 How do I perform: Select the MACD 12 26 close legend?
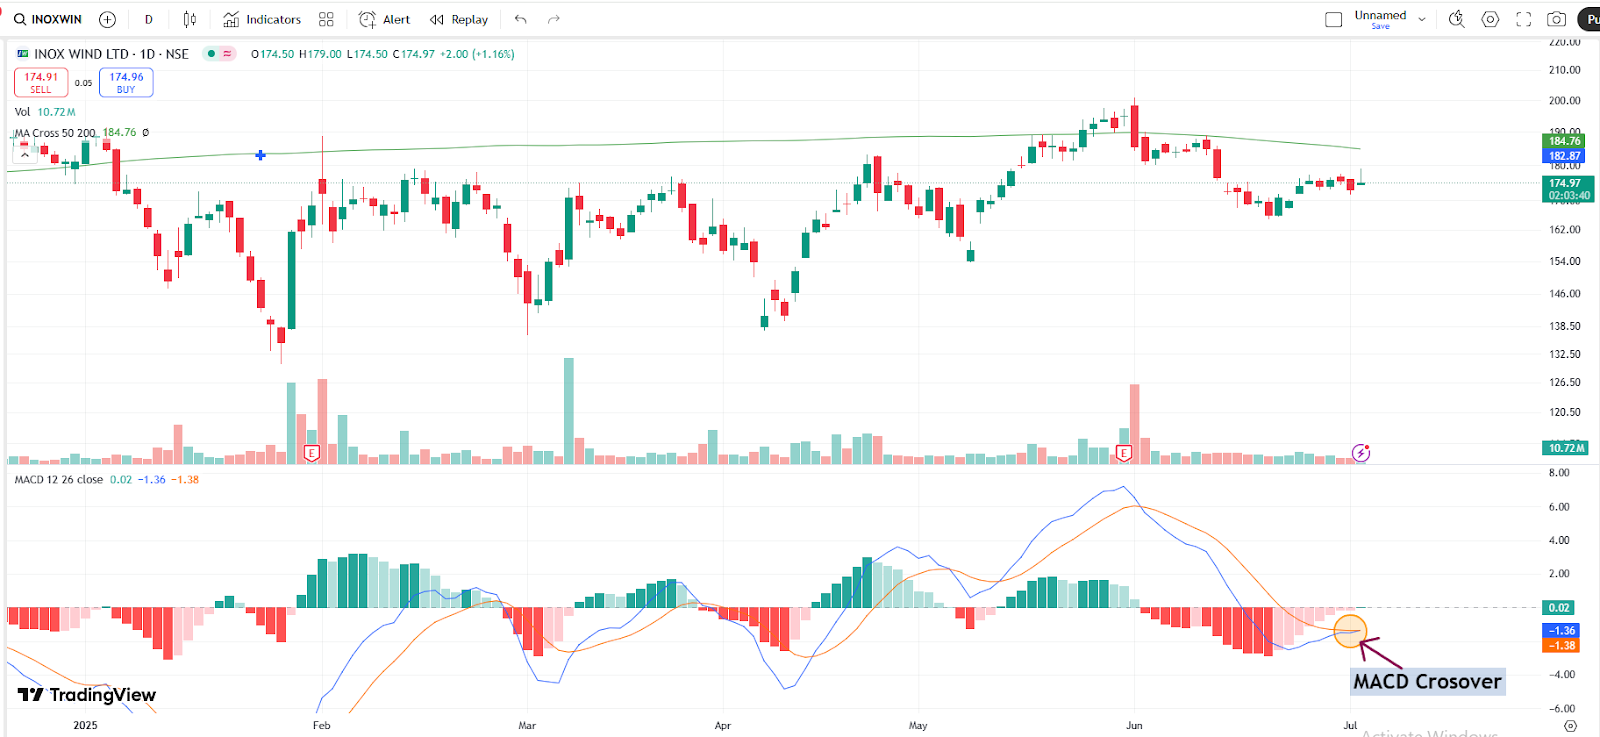[59, 480]
